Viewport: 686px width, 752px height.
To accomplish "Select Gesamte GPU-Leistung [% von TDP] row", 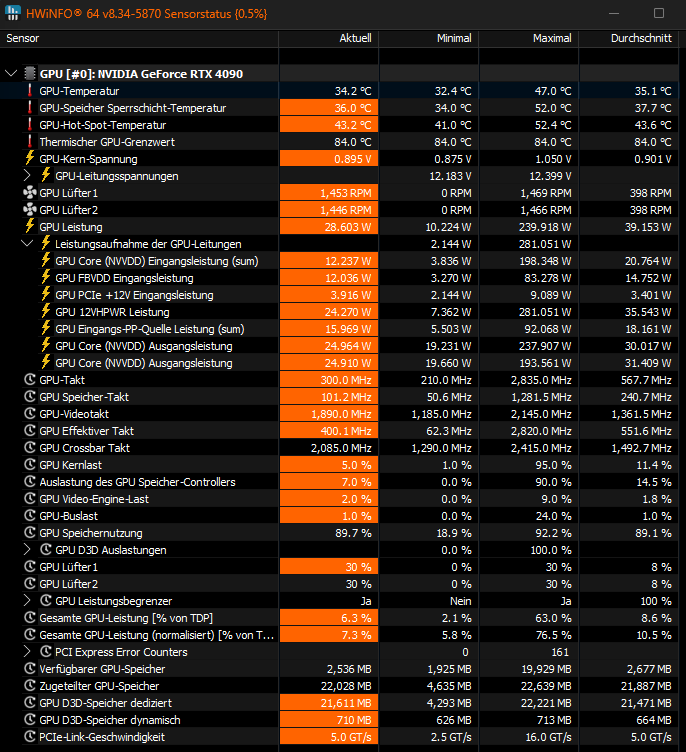I will [x=339, y=618].
